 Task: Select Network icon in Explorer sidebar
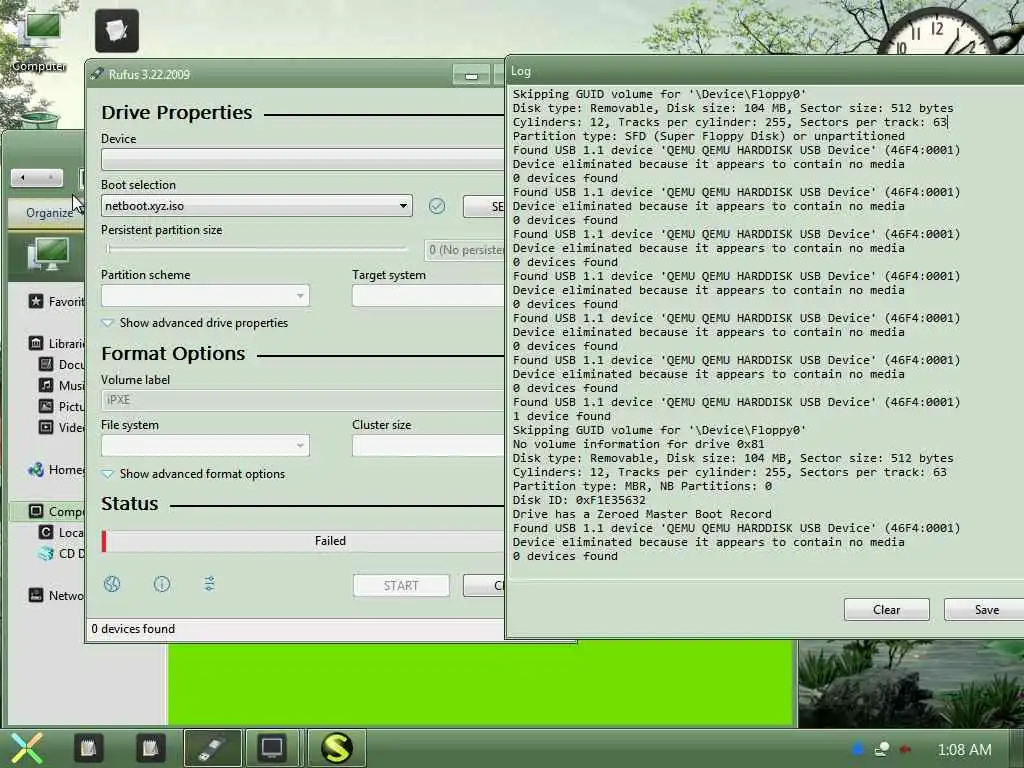(36, 595)
